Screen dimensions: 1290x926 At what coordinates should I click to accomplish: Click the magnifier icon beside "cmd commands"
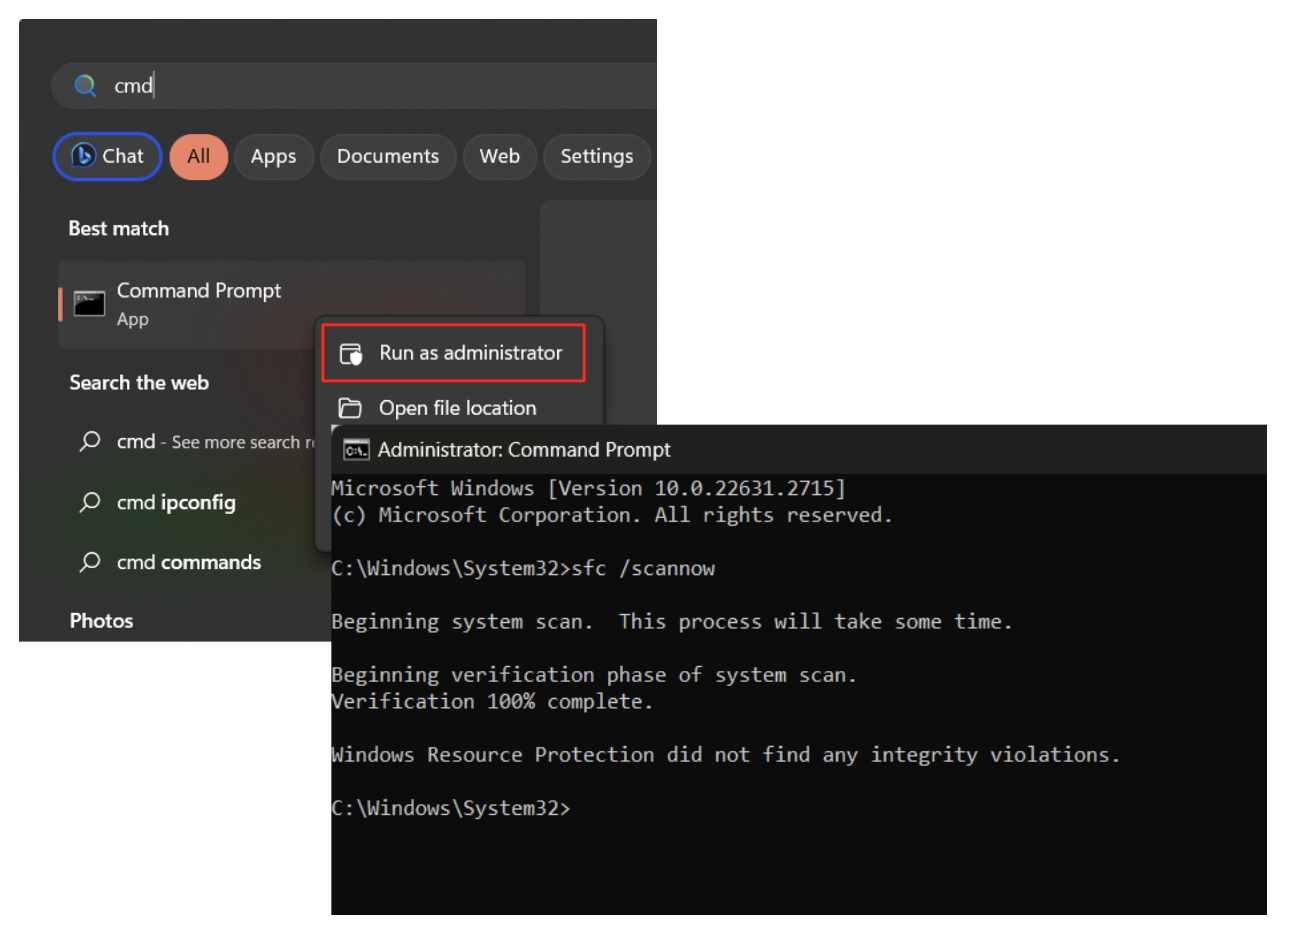pyautogui.click(x=89, y=562)
